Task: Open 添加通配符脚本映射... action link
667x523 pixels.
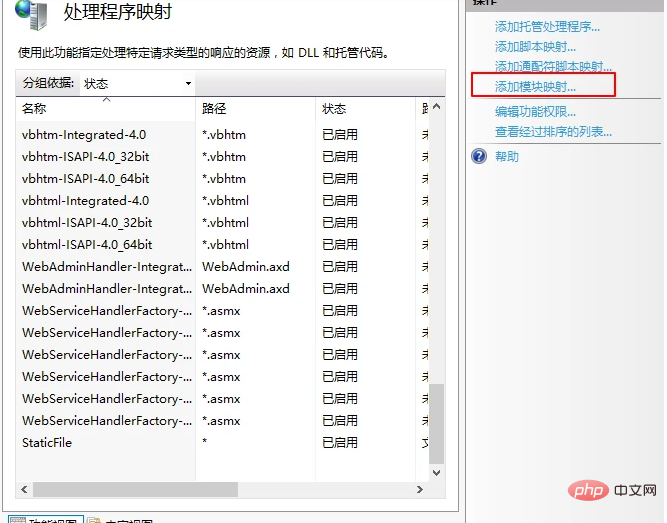Action: coord(553,66)
